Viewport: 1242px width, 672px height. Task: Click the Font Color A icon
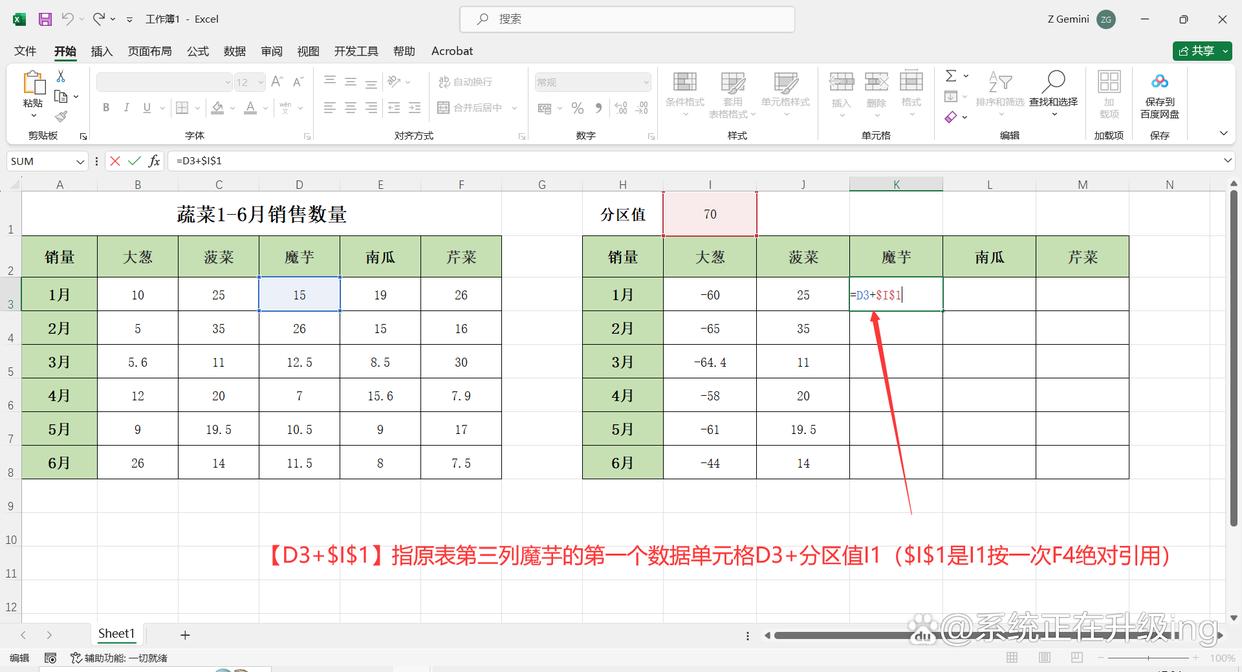point(249,108)
